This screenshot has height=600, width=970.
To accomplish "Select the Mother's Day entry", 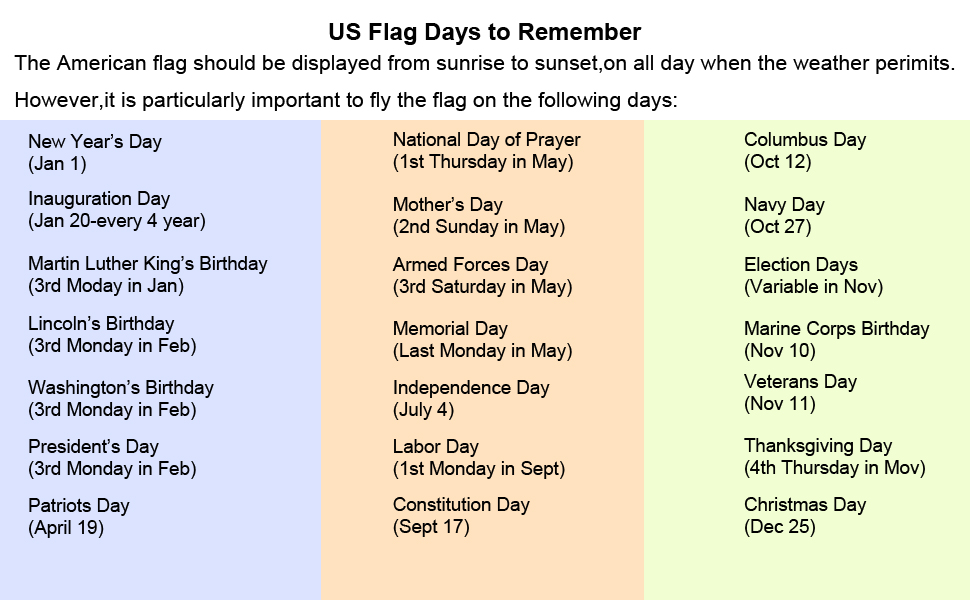I will 447,205.
